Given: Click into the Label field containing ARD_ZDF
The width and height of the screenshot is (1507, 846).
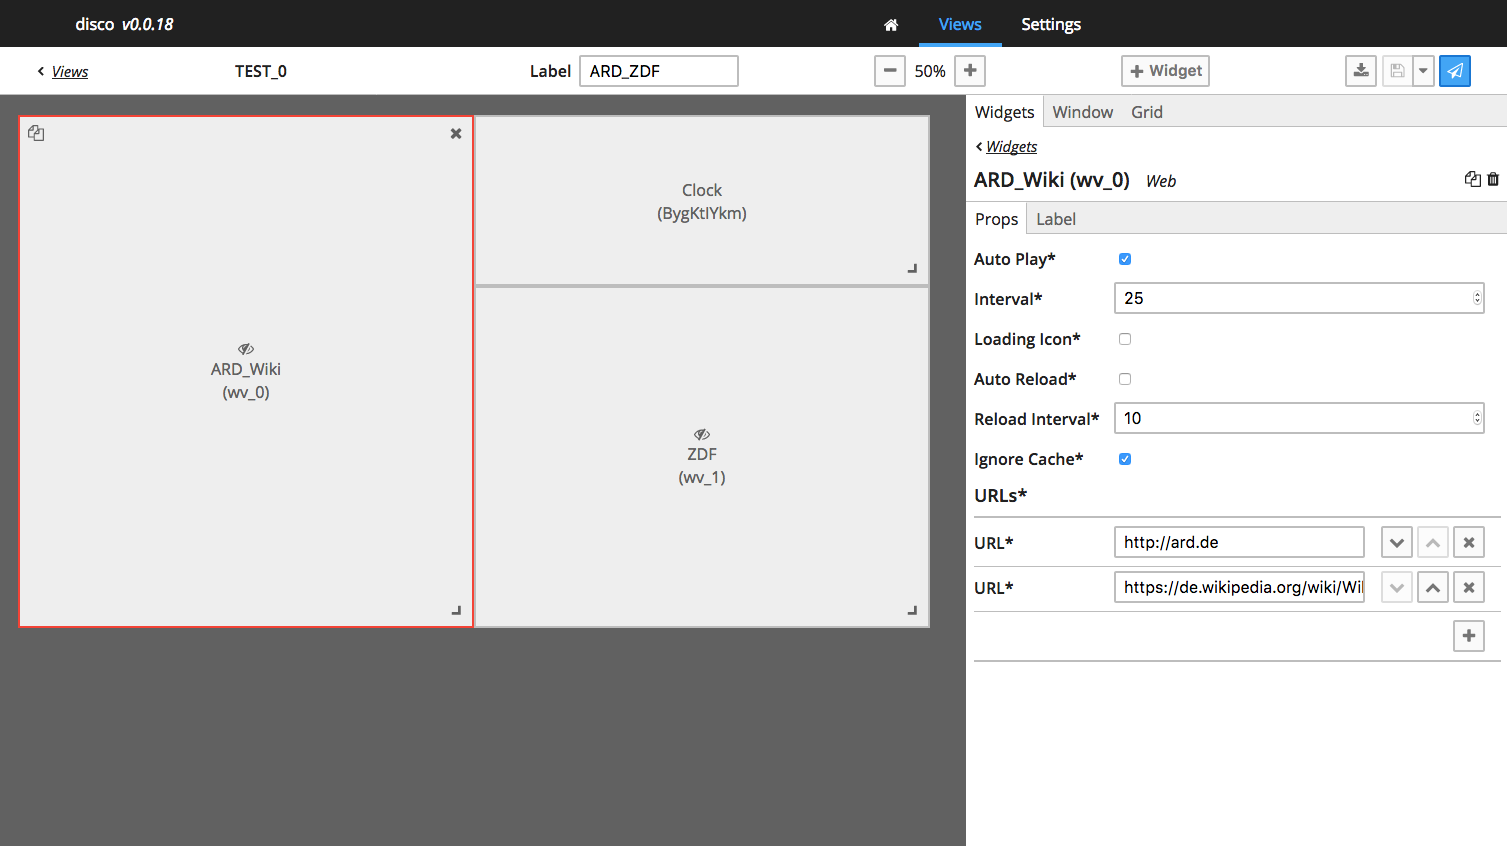Looking at the screenshot, I should (x=659, y=71).
